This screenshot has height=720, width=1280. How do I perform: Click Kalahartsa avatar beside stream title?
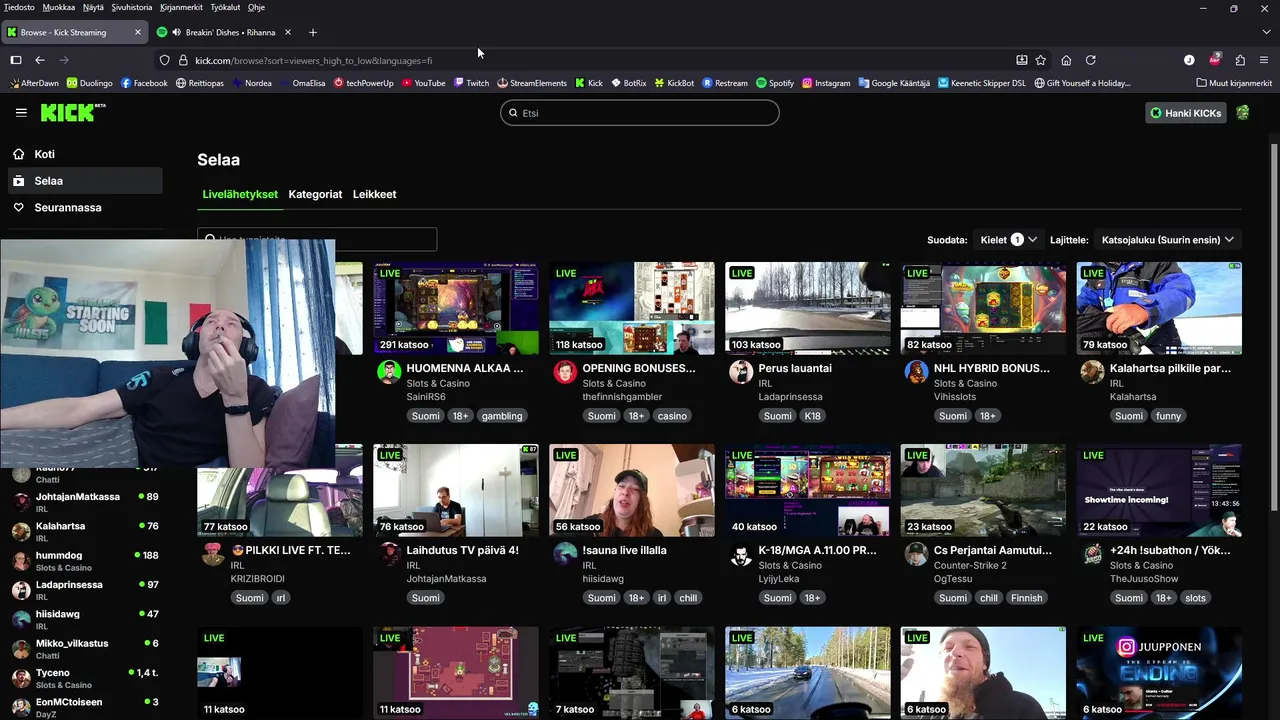pyautogui.click(x=1092, y=372)
